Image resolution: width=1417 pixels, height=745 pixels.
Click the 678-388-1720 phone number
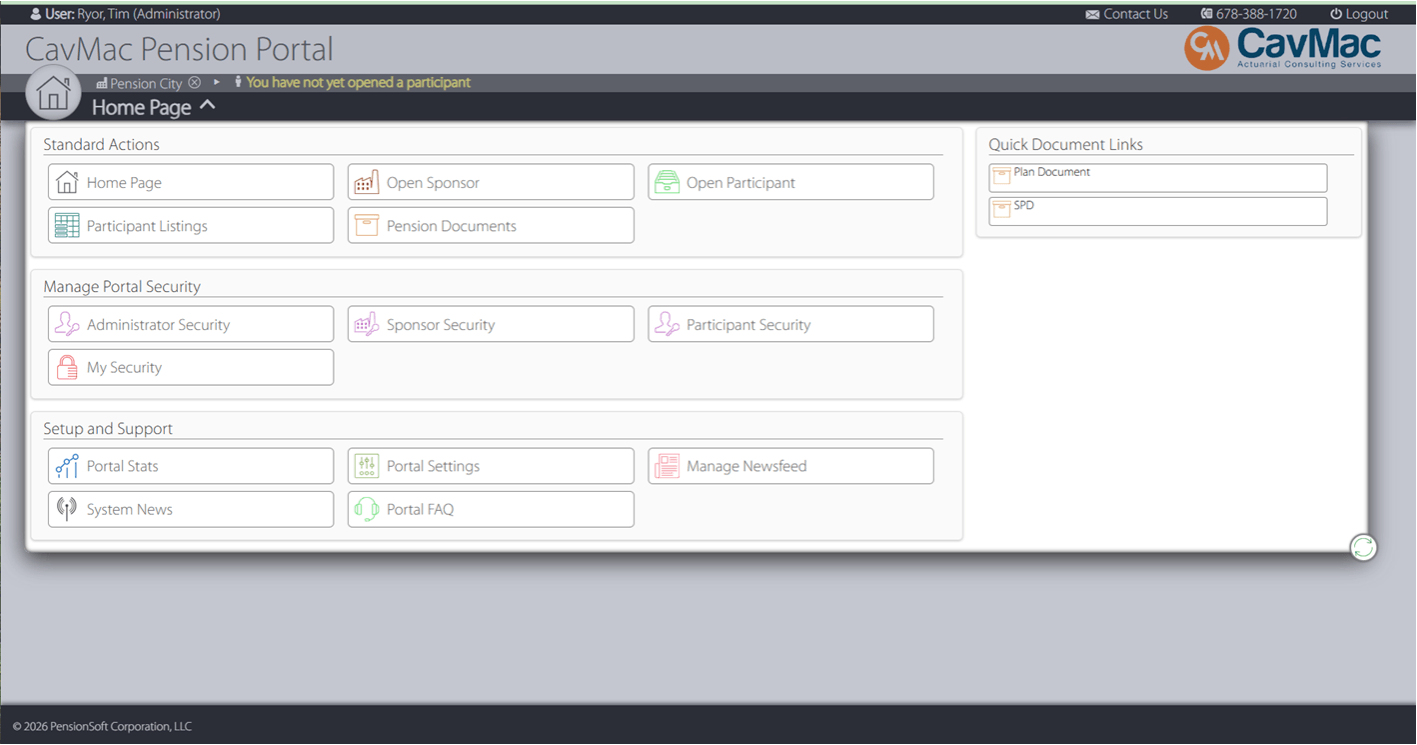point(1256,14)
